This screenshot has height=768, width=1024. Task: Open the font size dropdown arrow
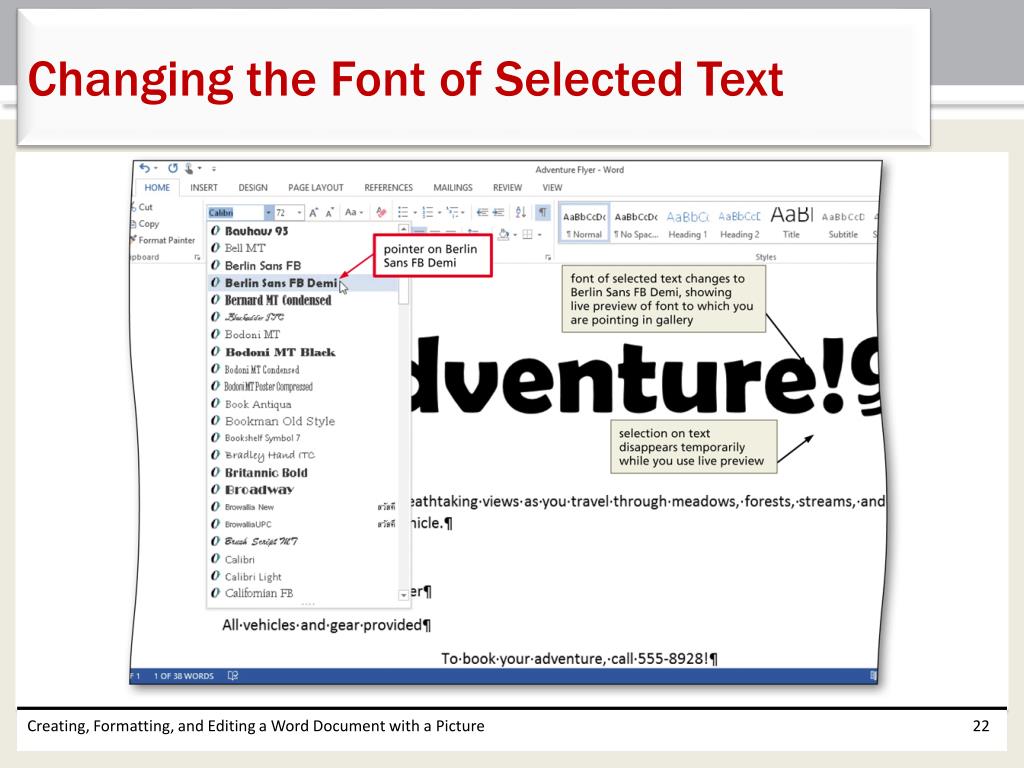pyautogui.click(x=299, y=213)
